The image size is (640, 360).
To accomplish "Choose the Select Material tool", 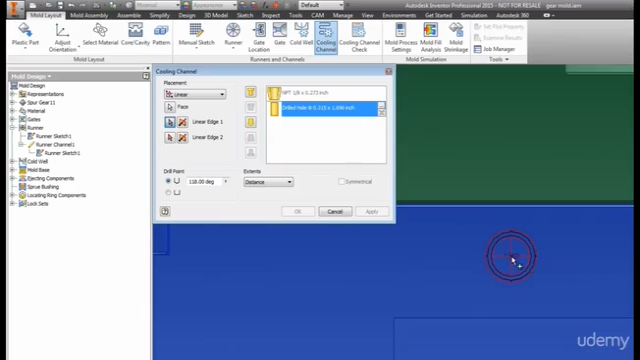I will coord(100,34).
